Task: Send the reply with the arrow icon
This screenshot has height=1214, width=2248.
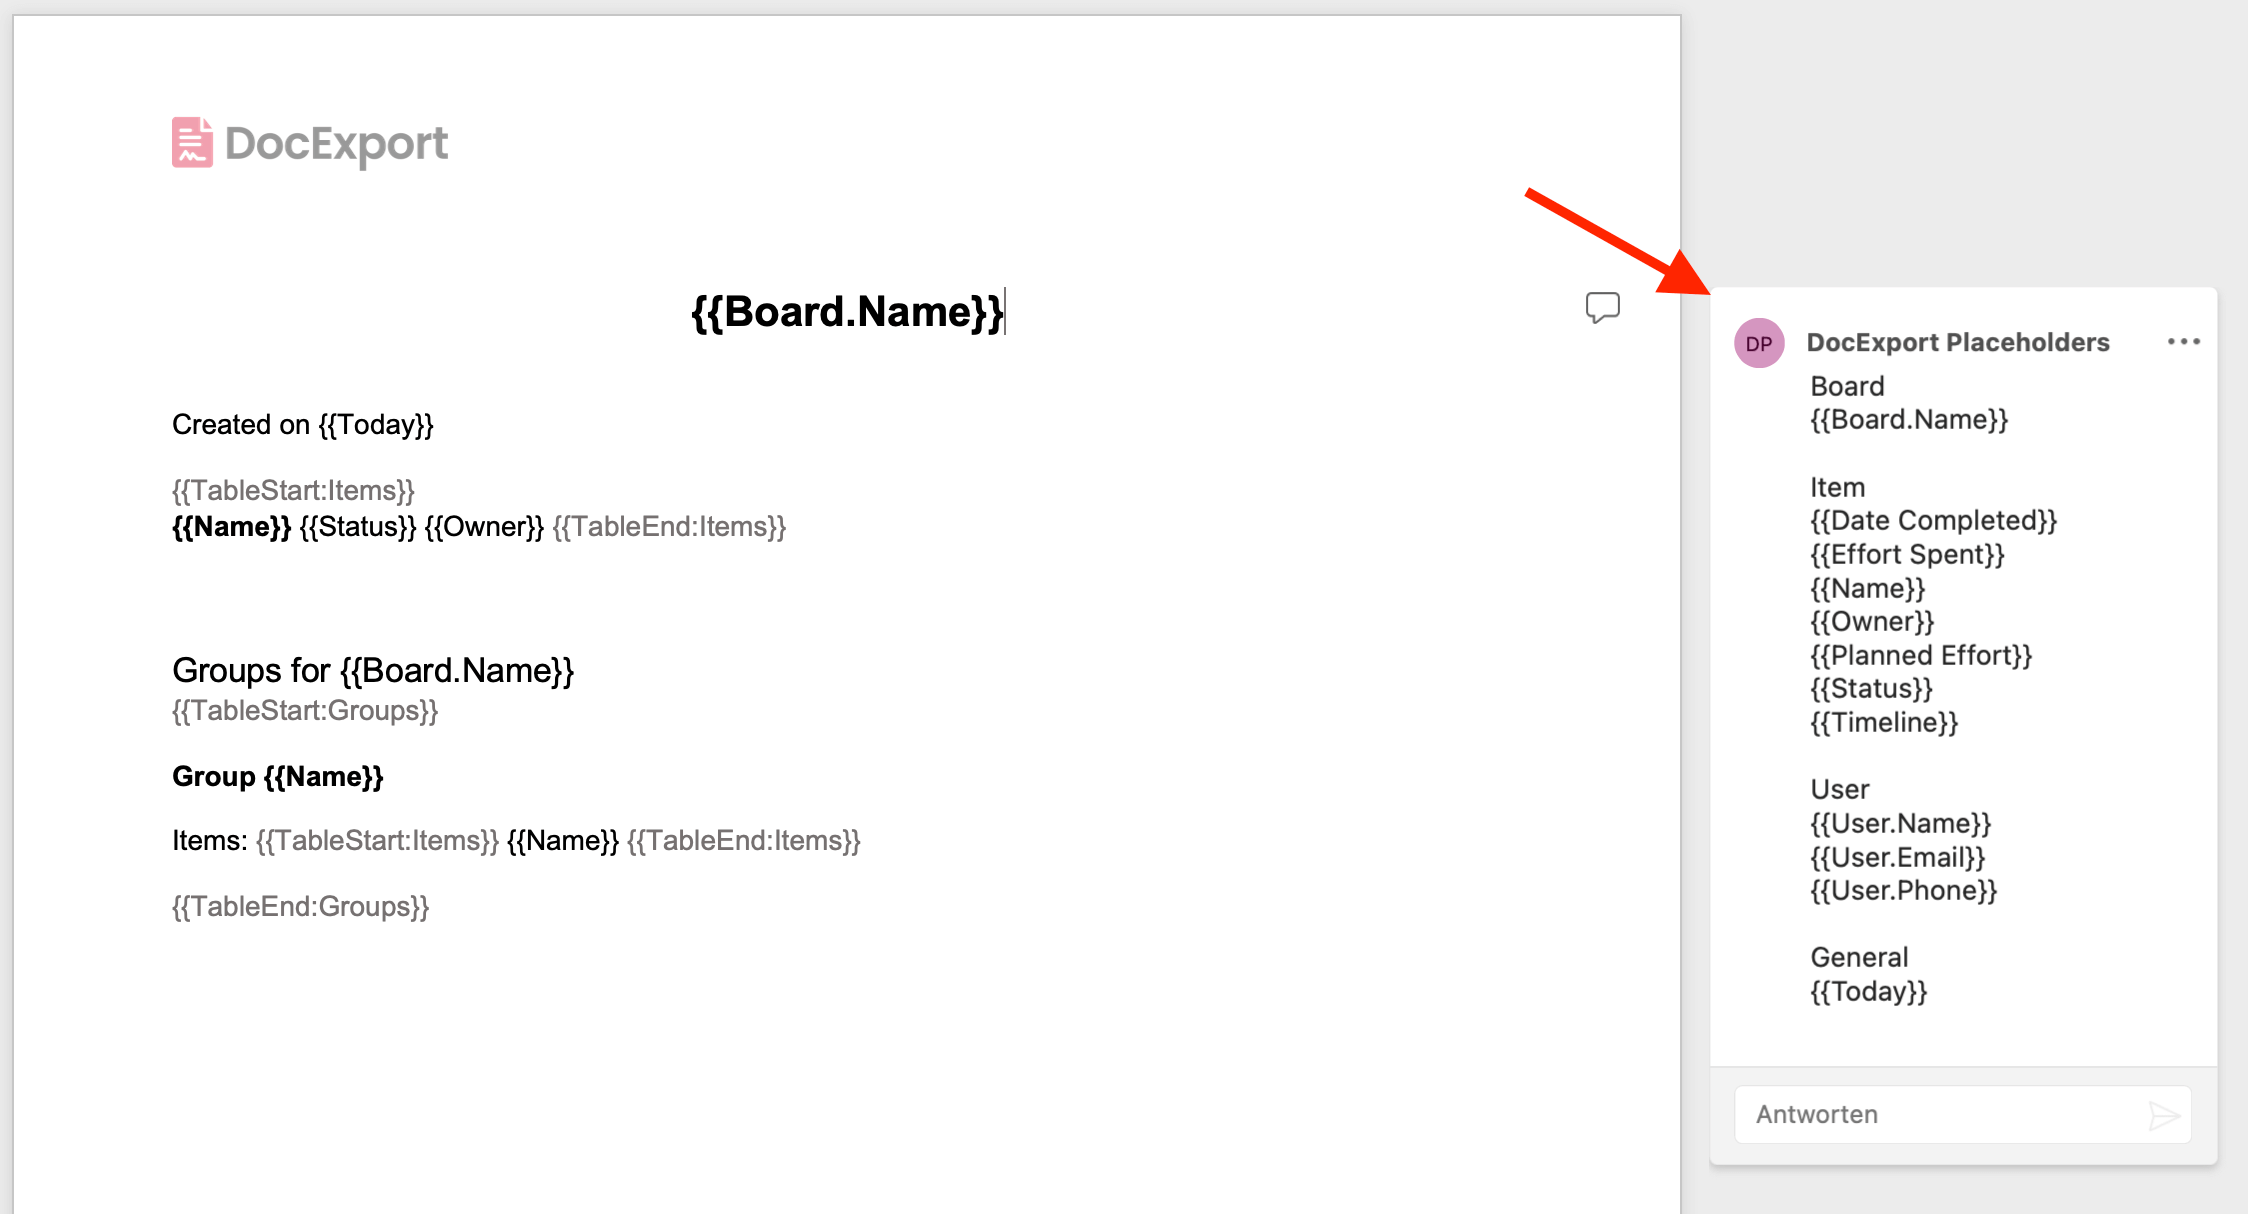Action: 2163,1115
